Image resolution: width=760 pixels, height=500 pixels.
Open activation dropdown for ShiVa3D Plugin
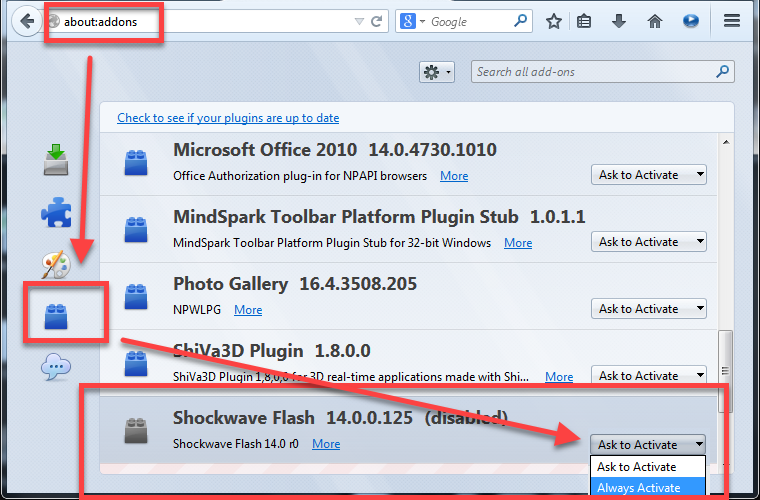click(x=649, y=375)
